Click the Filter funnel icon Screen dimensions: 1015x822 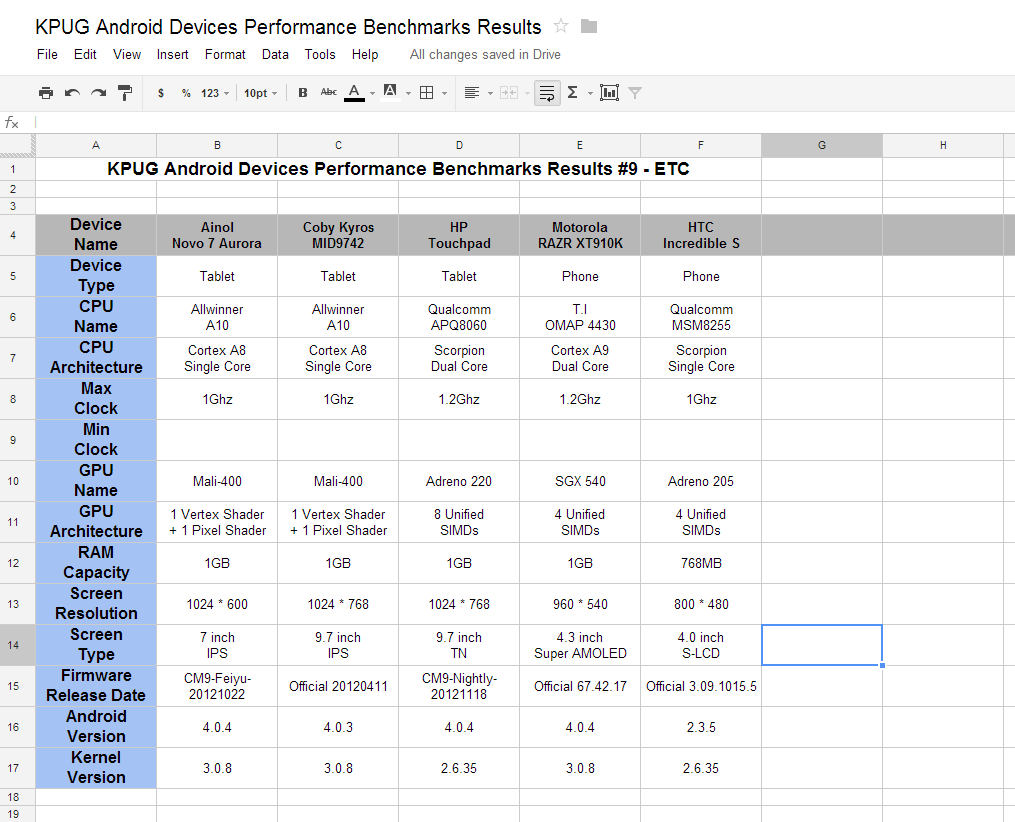tap(635, 93)
